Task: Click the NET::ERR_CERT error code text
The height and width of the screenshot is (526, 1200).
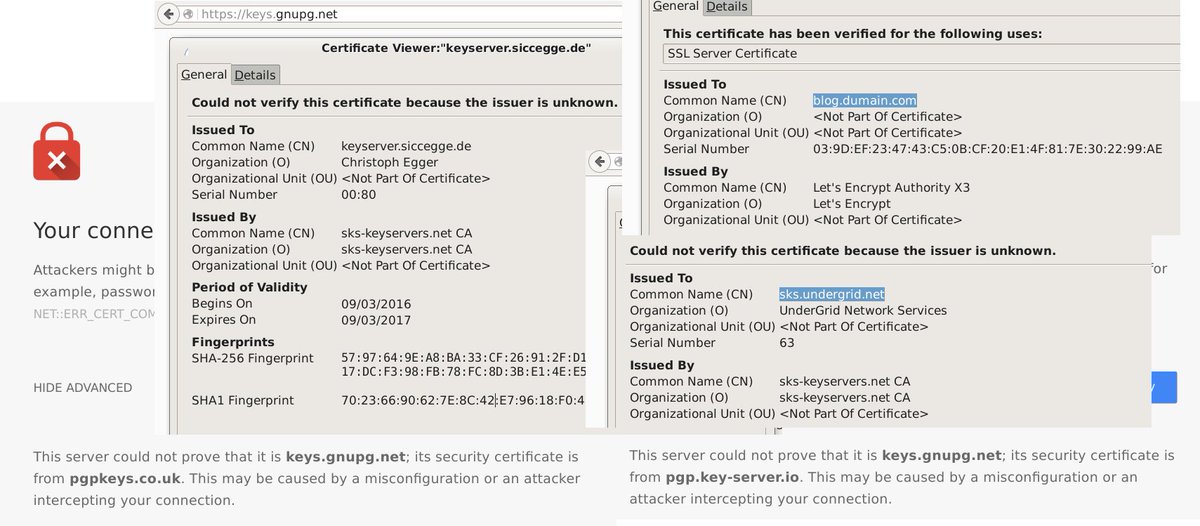Action: (x=95, y=314)
